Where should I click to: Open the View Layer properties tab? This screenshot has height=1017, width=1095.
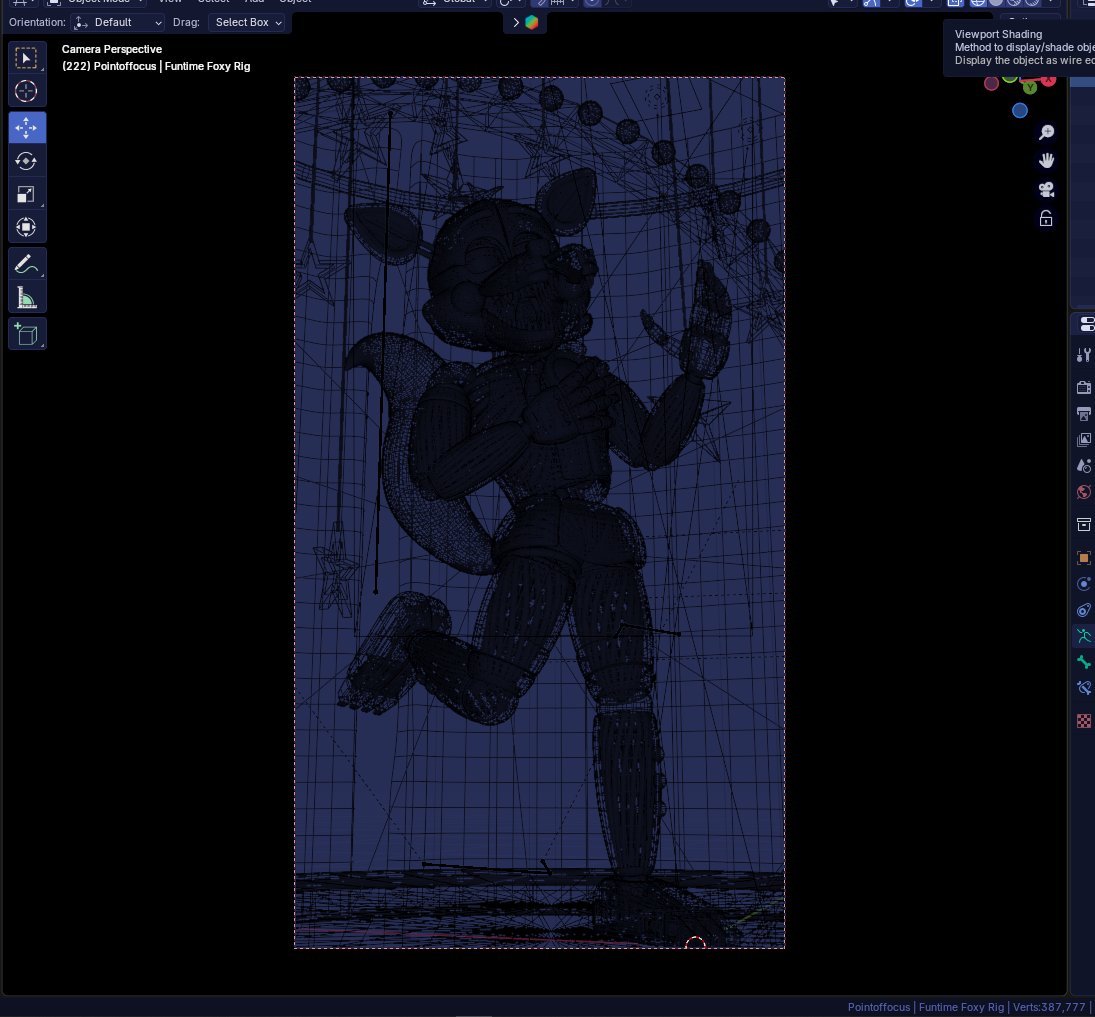(x=1084, y=439)
